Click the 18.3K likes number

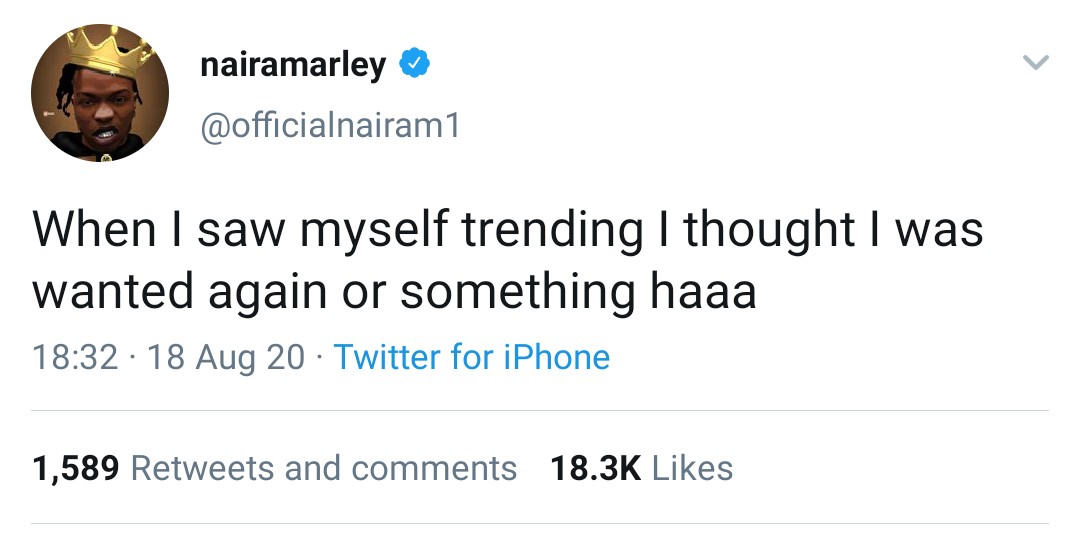(x=595, y=467)
